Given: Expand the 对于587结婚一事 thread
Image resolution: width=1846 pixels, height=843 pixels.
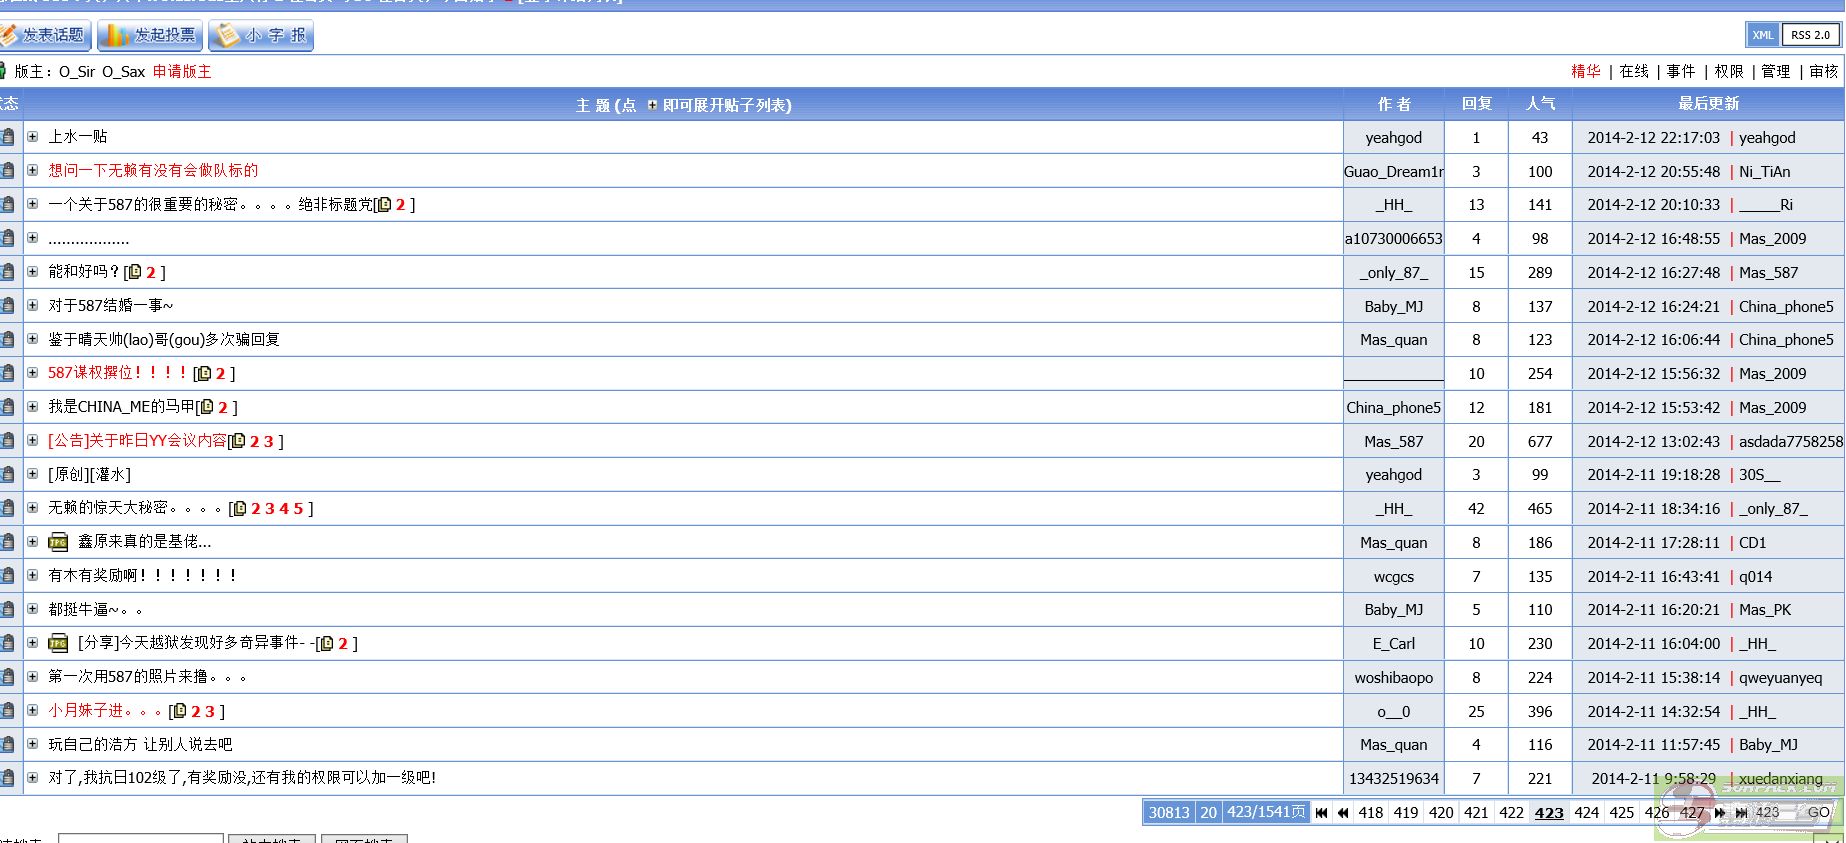Looking at the screenshot, I should point(32,306).
